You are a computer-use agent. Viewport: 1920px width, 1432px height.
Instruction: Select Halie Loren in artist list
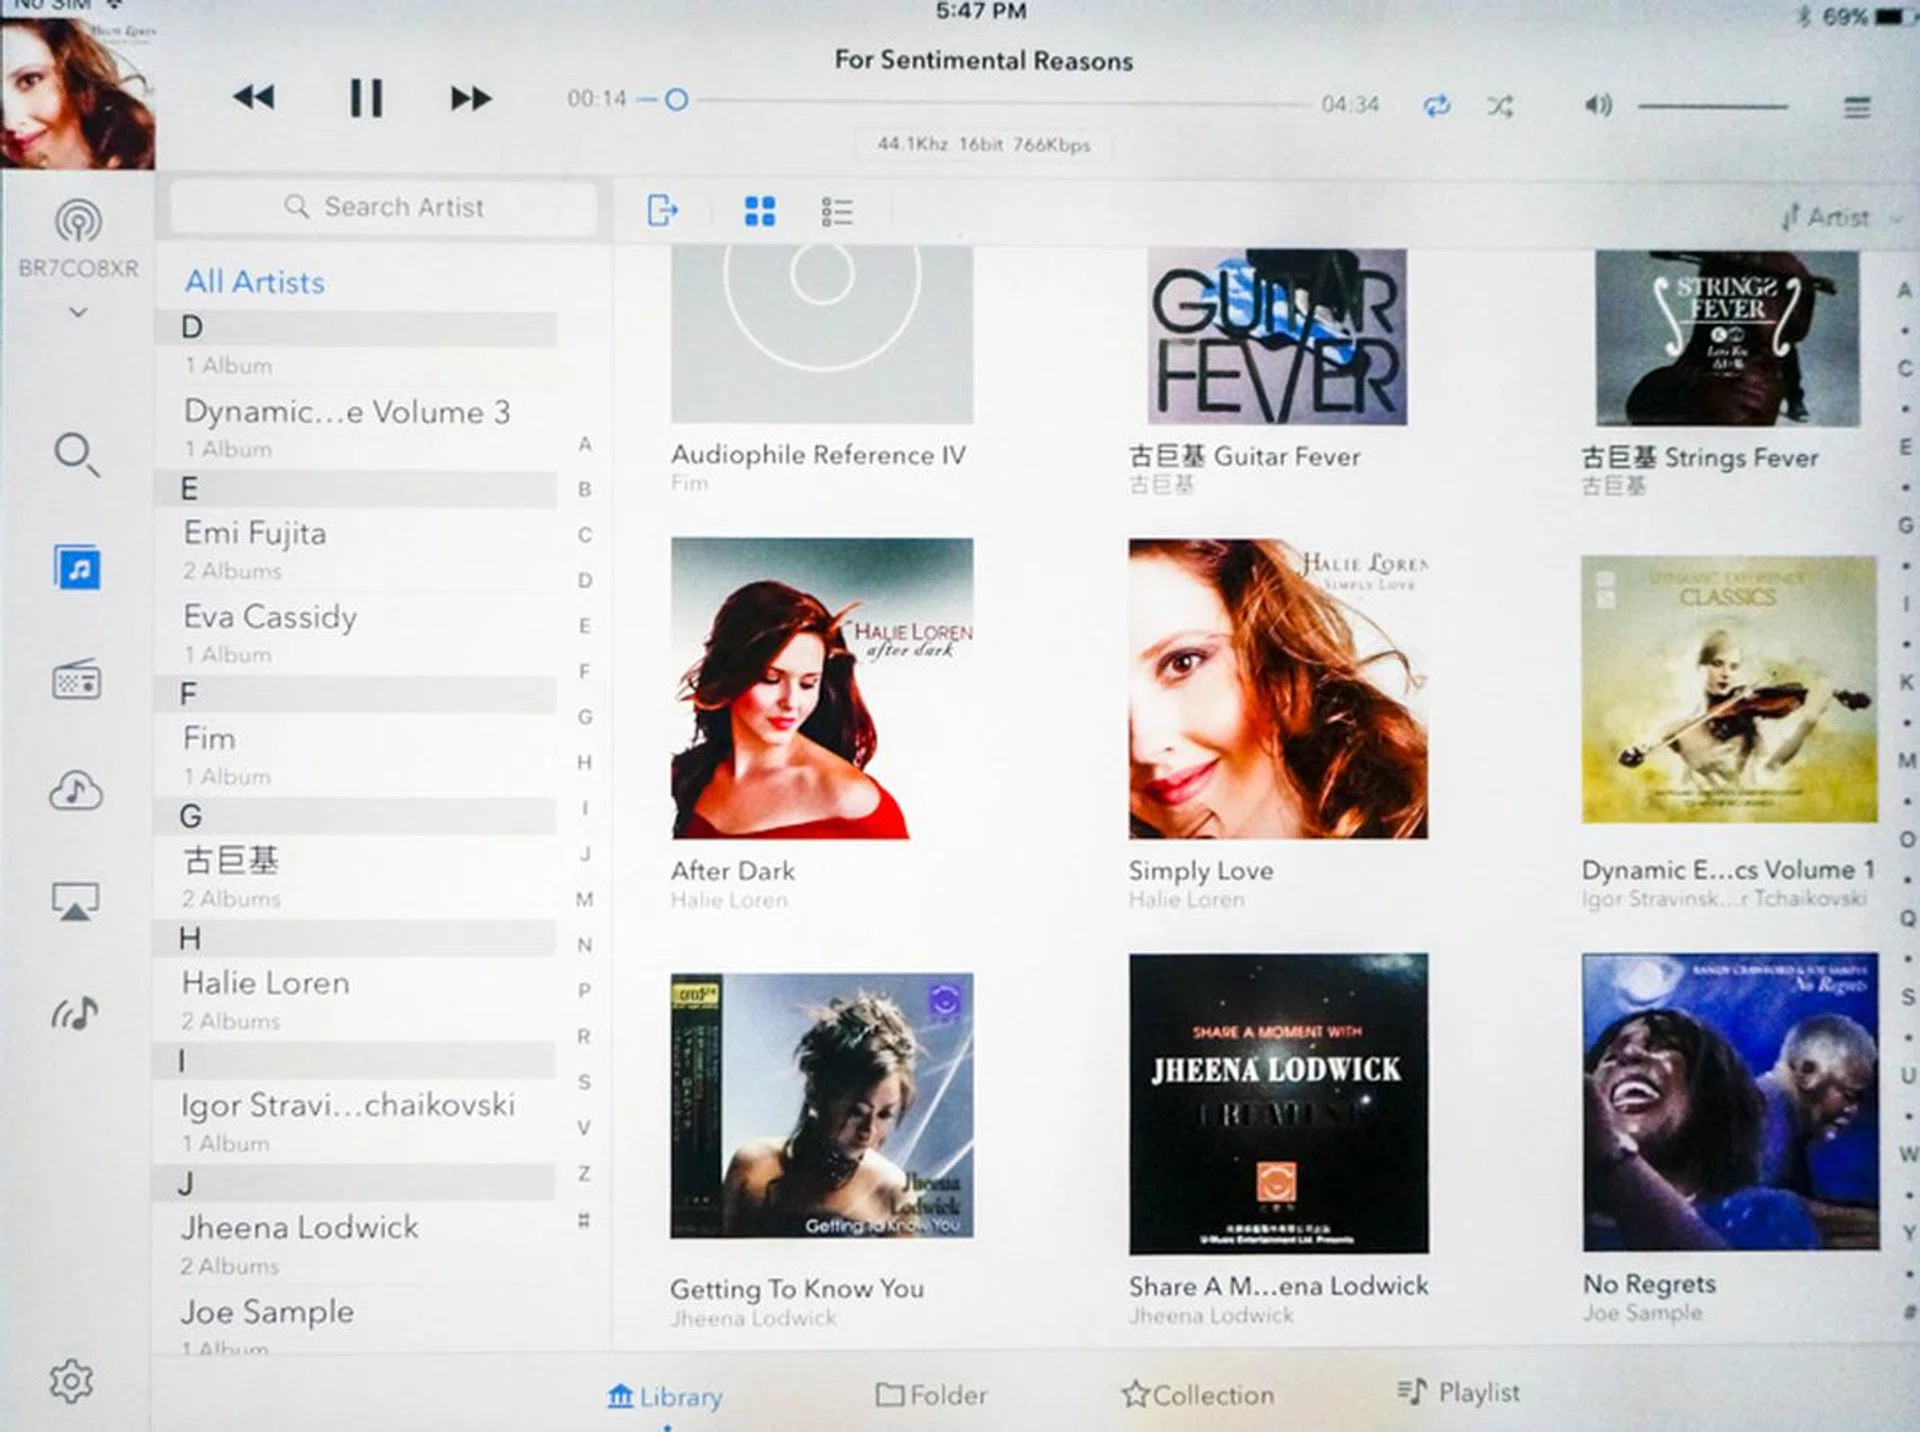coord(266,984)
